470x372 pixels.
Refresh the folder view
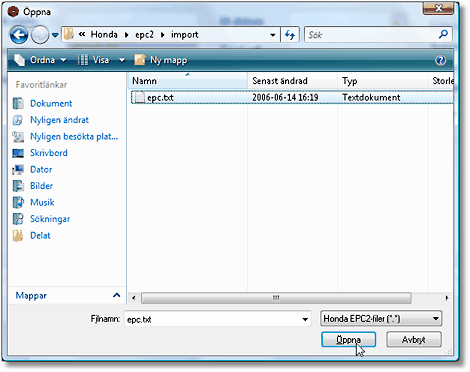click(290, 35)
